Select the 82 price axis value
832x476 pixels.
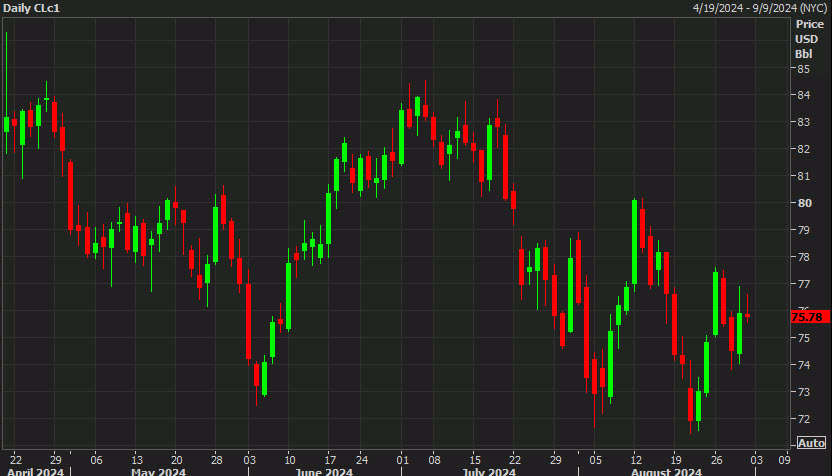pos(803,149)
